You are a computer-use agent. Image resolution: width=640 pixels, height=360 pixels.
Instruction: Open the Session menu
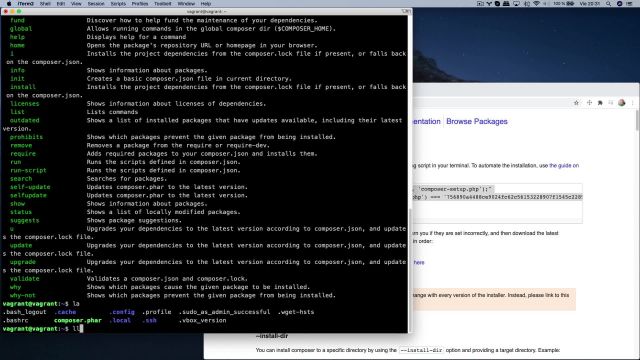[x=96, y=4]
